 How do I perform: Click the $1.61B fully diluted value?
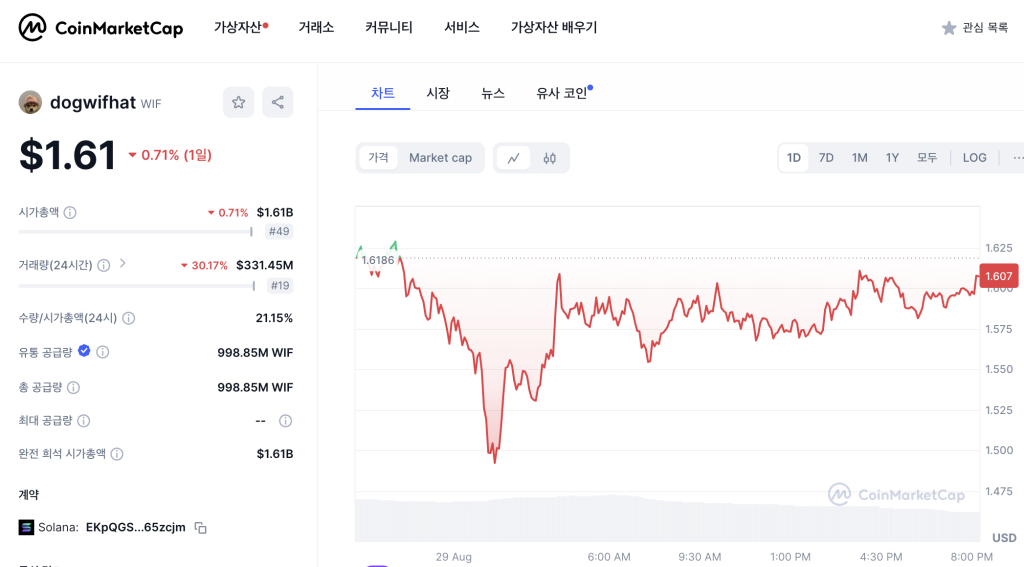pyautogui.click(x=275, y=454)
